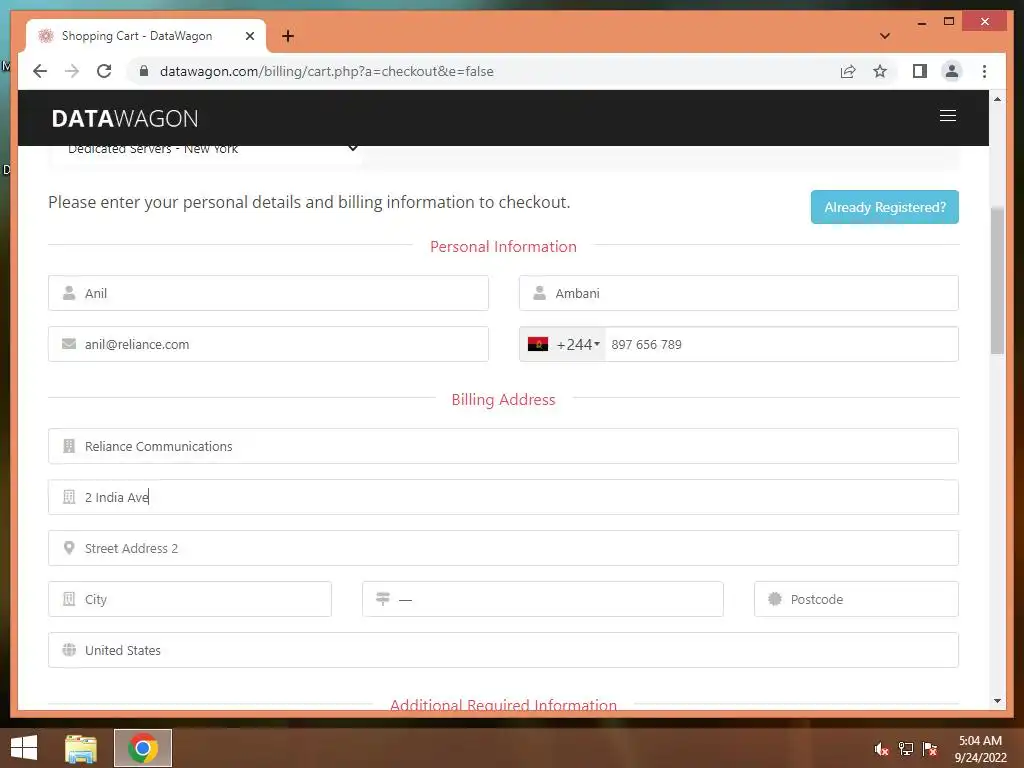This screenshot has height=768, width=1024.
Task: Open File Explorer from the taskbar
Action: (x=80, y=748)
